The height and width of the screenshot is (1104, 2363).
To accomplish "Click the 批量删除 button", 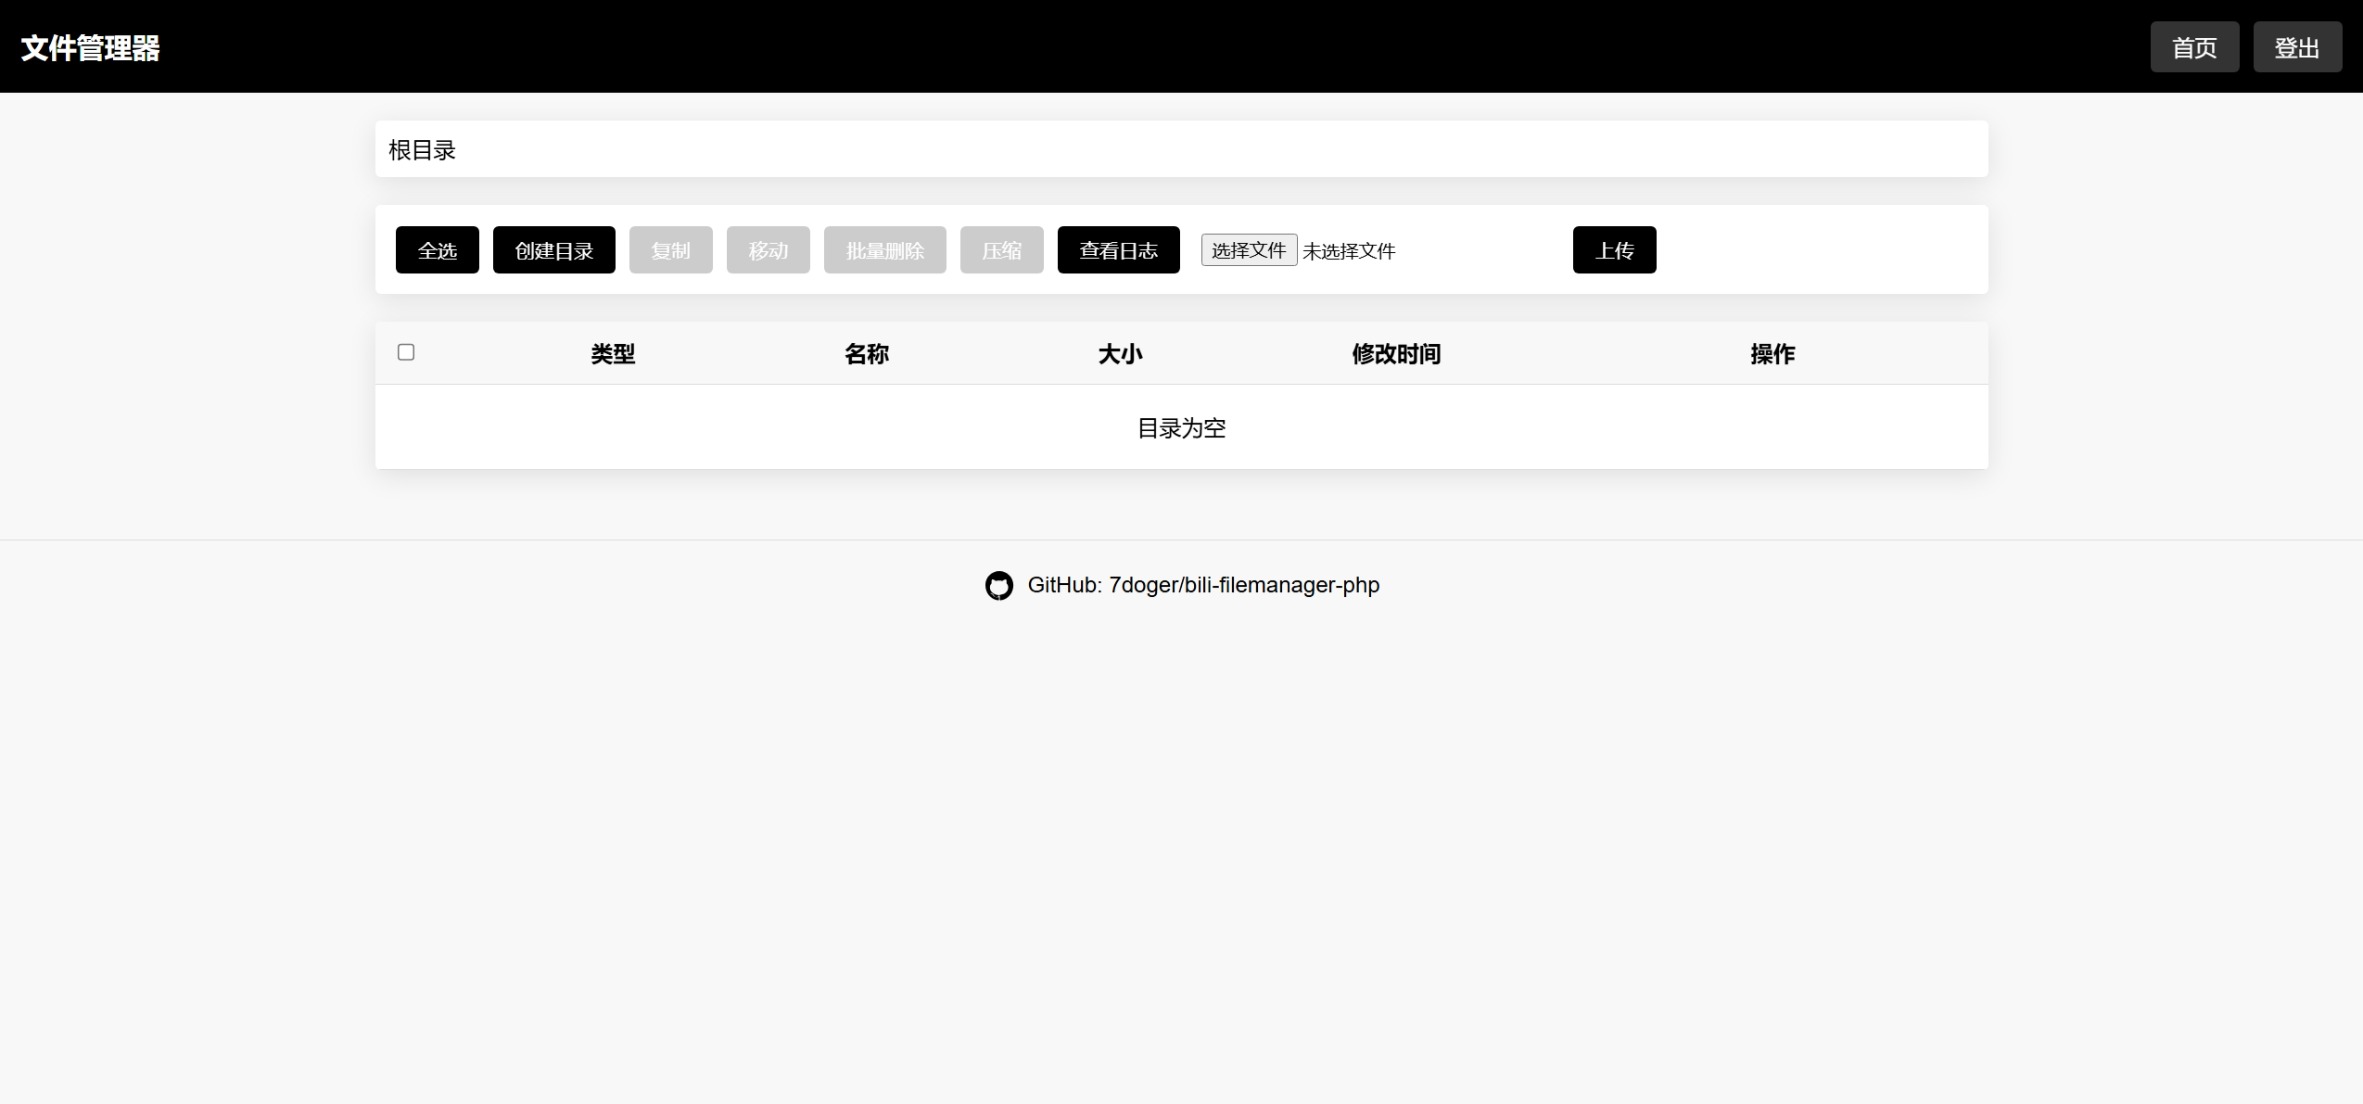I will point(884,250).
